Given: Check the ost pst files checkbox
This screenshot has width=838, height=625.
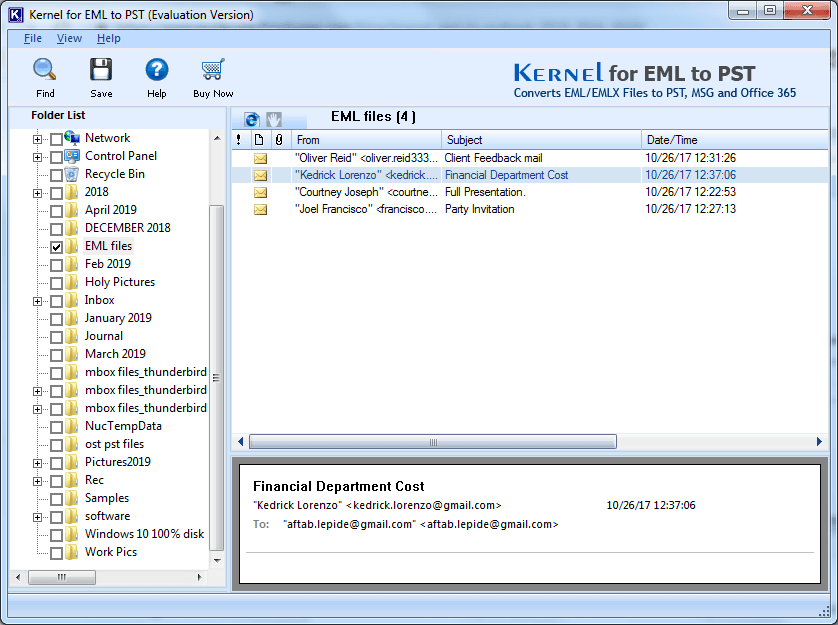Looking at the screenshot, I should 56,445.
